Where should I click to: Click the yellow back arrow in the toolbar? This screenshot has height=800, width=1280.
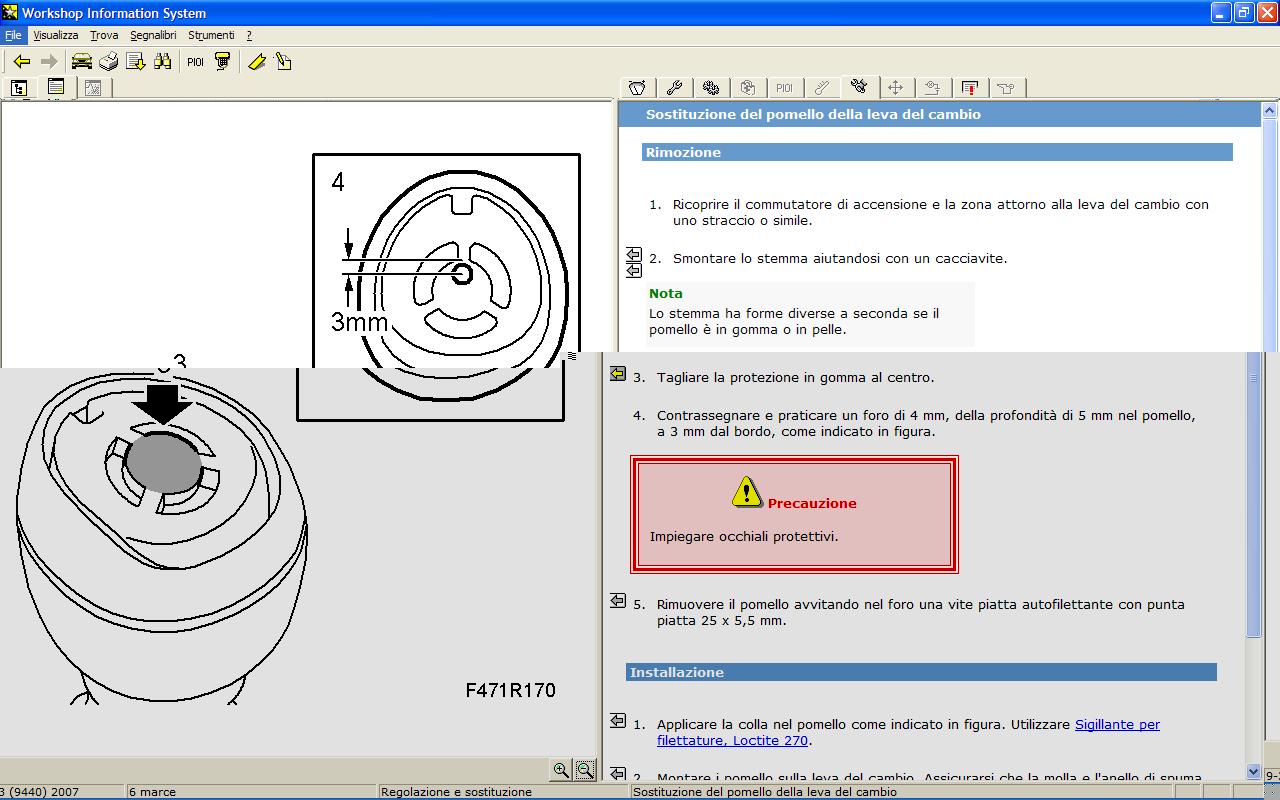[x=21, y=62]
